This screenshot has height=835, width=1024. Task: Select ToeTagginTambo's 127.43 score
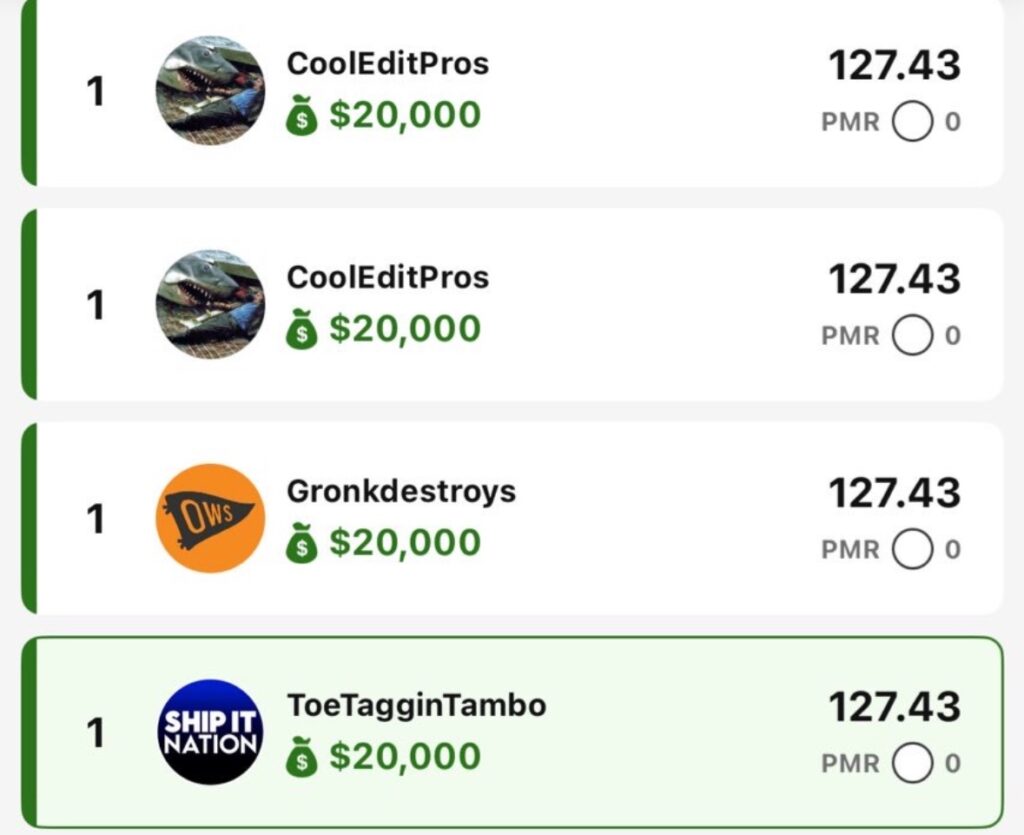pyautogui.click(x=894, y=707)
